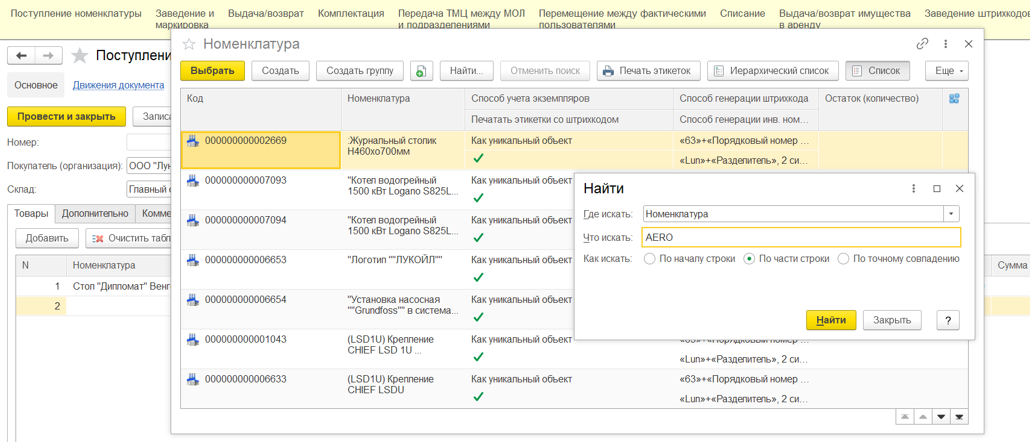Click the item icon of row 000000000007094

pyautogui.click(x=193, y=220)
